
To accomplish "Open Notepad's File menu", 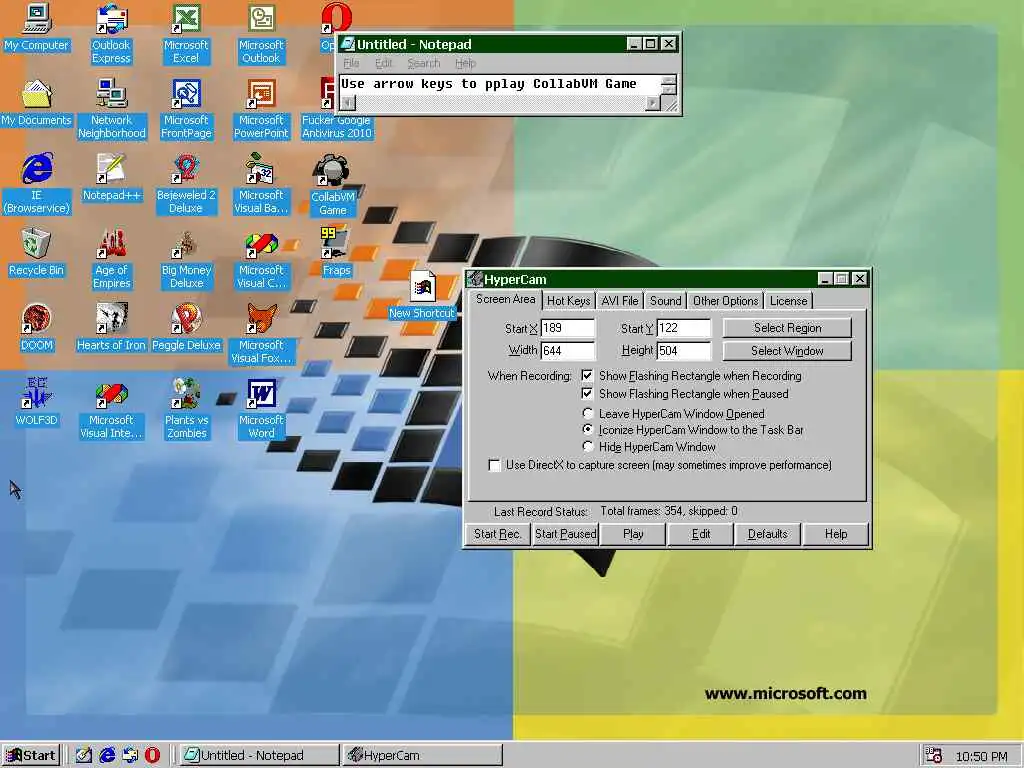I will (x=351, y=63).
